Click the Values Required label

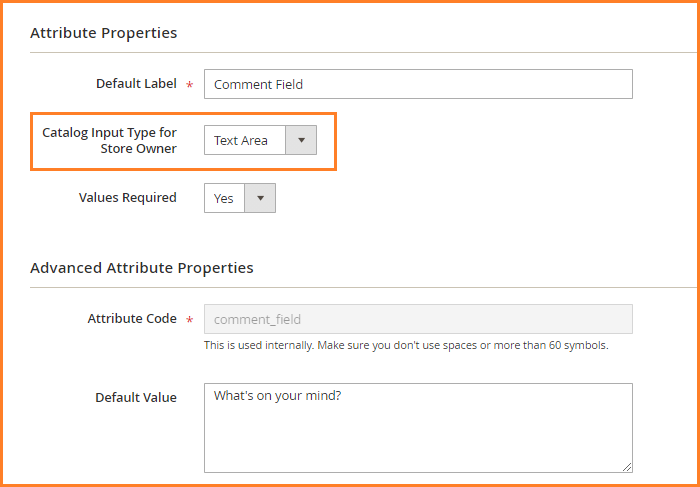127,198
